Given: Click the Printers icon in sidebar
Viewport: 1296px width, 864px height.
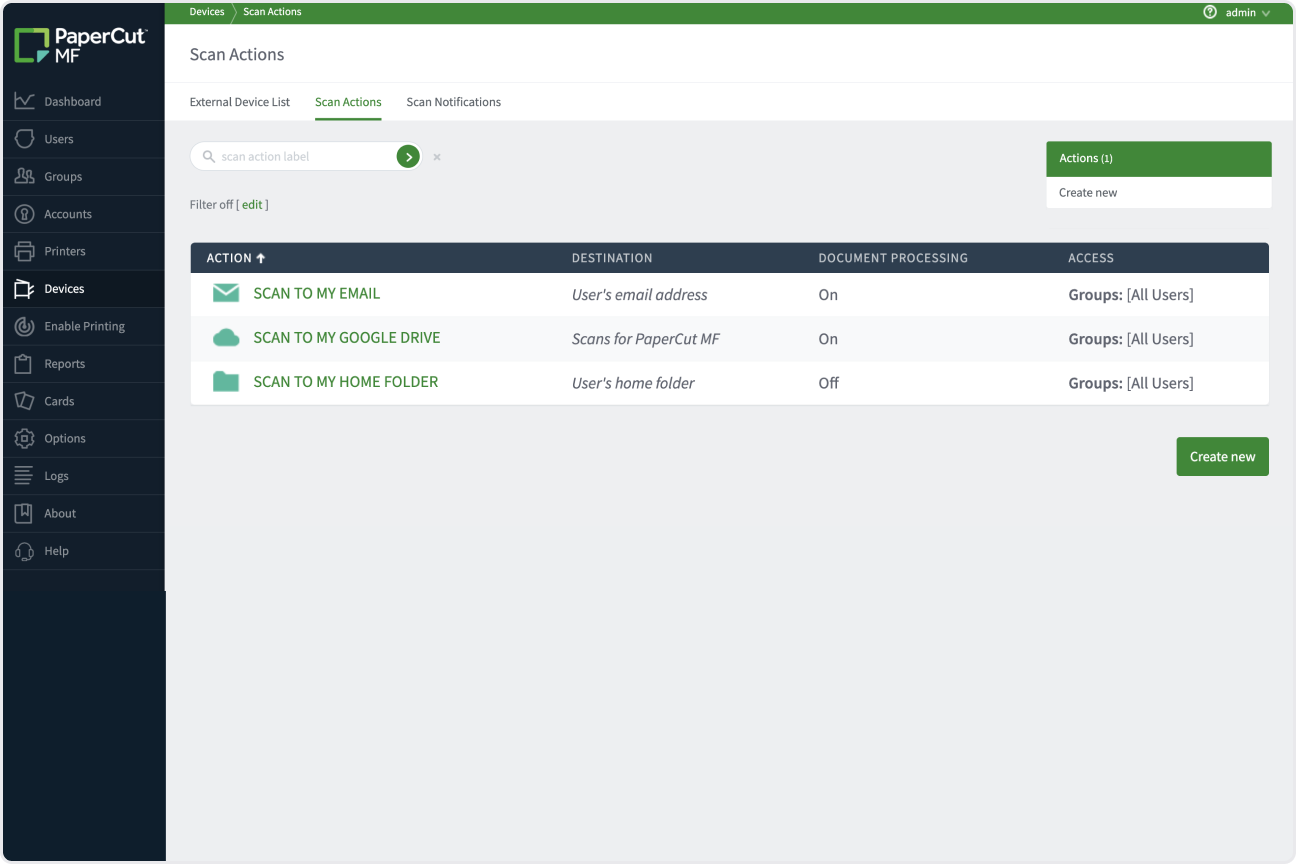Looking at the screenshot, I should [25, 251].
